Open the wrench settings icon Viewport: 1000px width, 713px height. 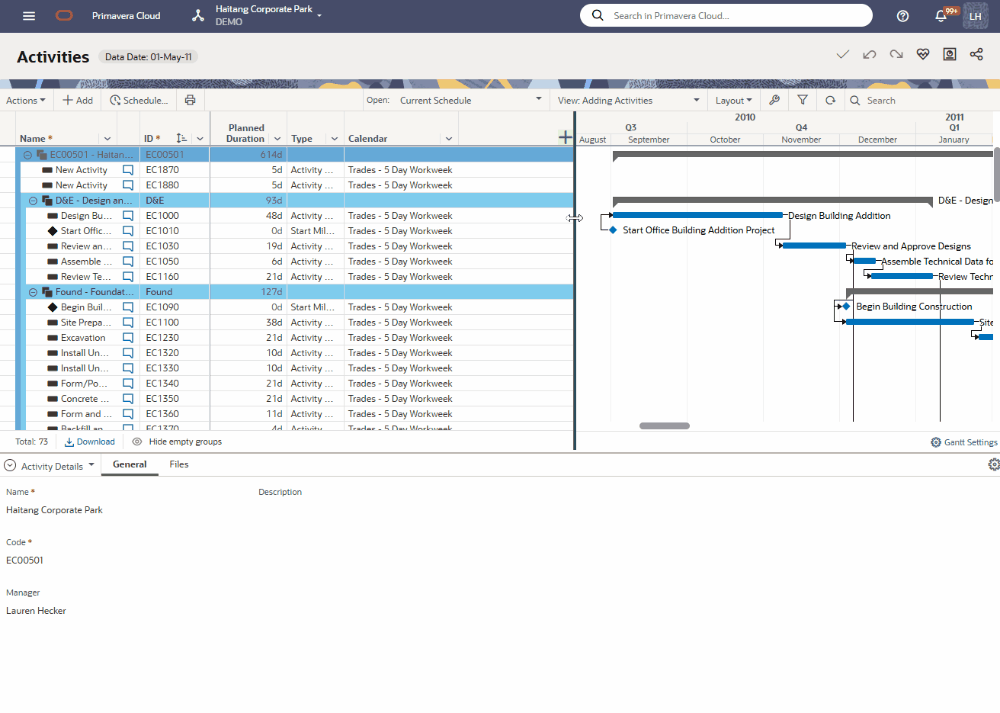click(x=774, y=100)
